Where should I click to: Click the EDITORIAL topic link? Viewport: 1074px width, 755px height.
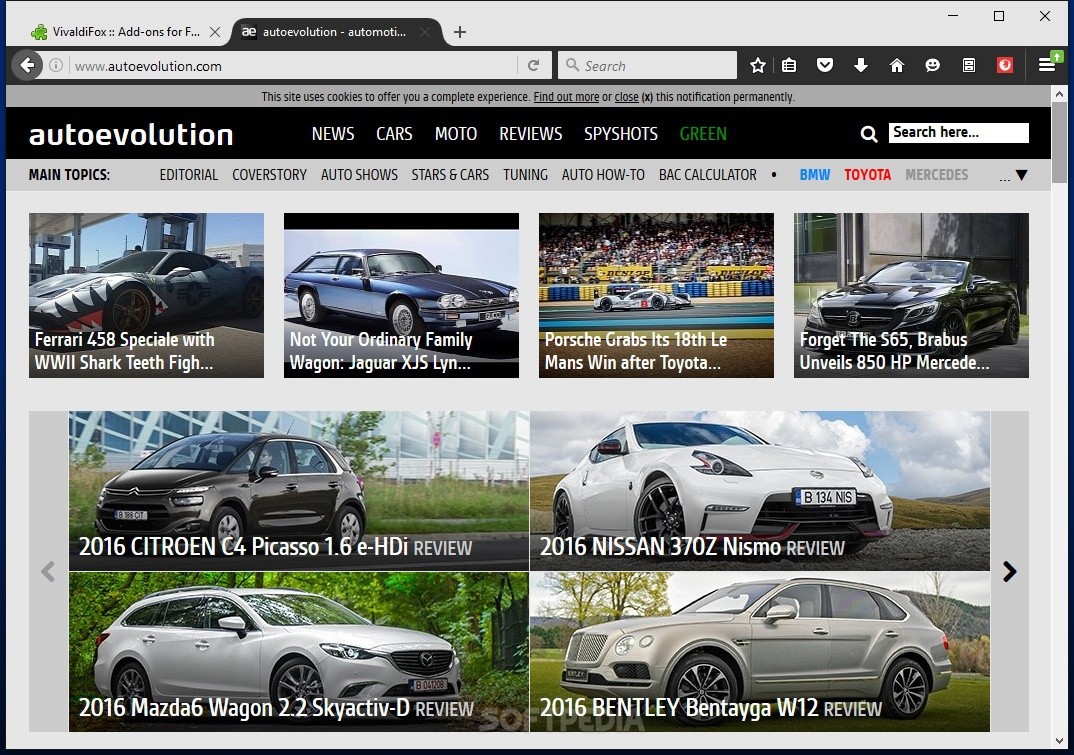pos(188,175)
